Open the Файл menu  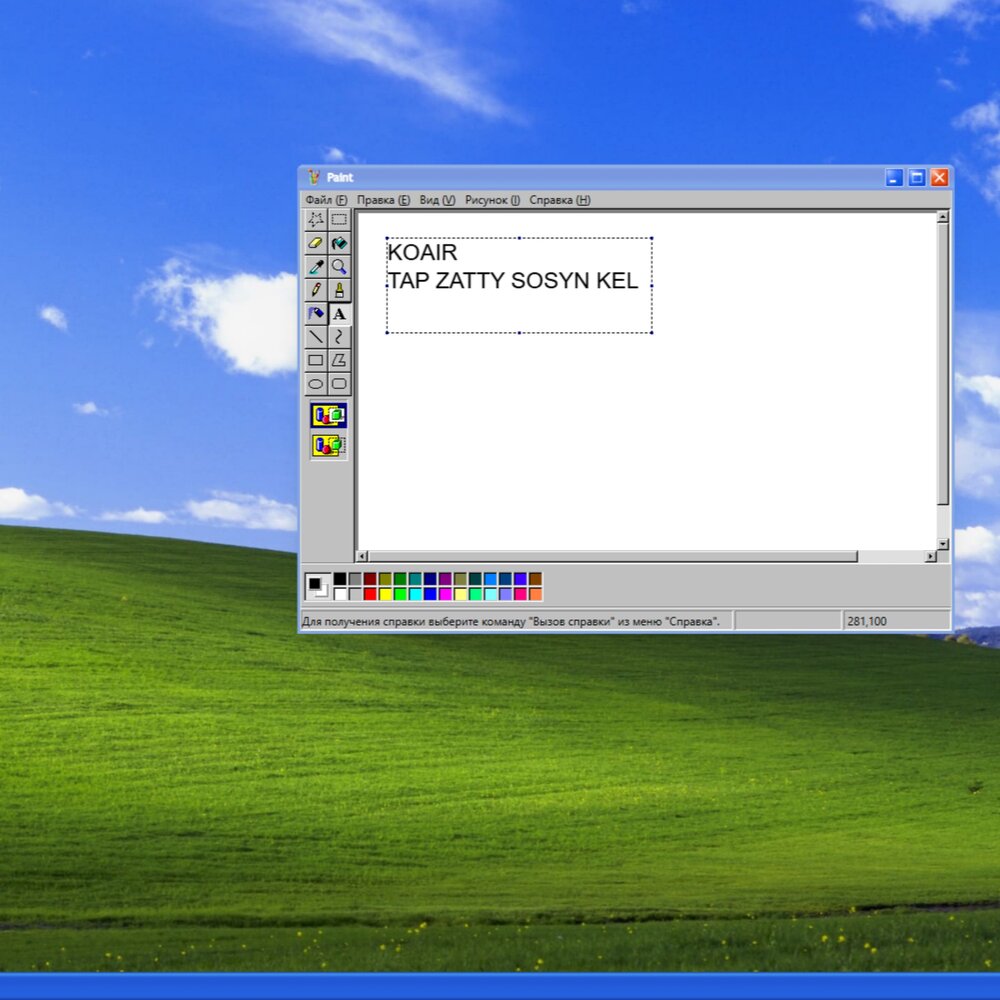click(x=326, y=200)
